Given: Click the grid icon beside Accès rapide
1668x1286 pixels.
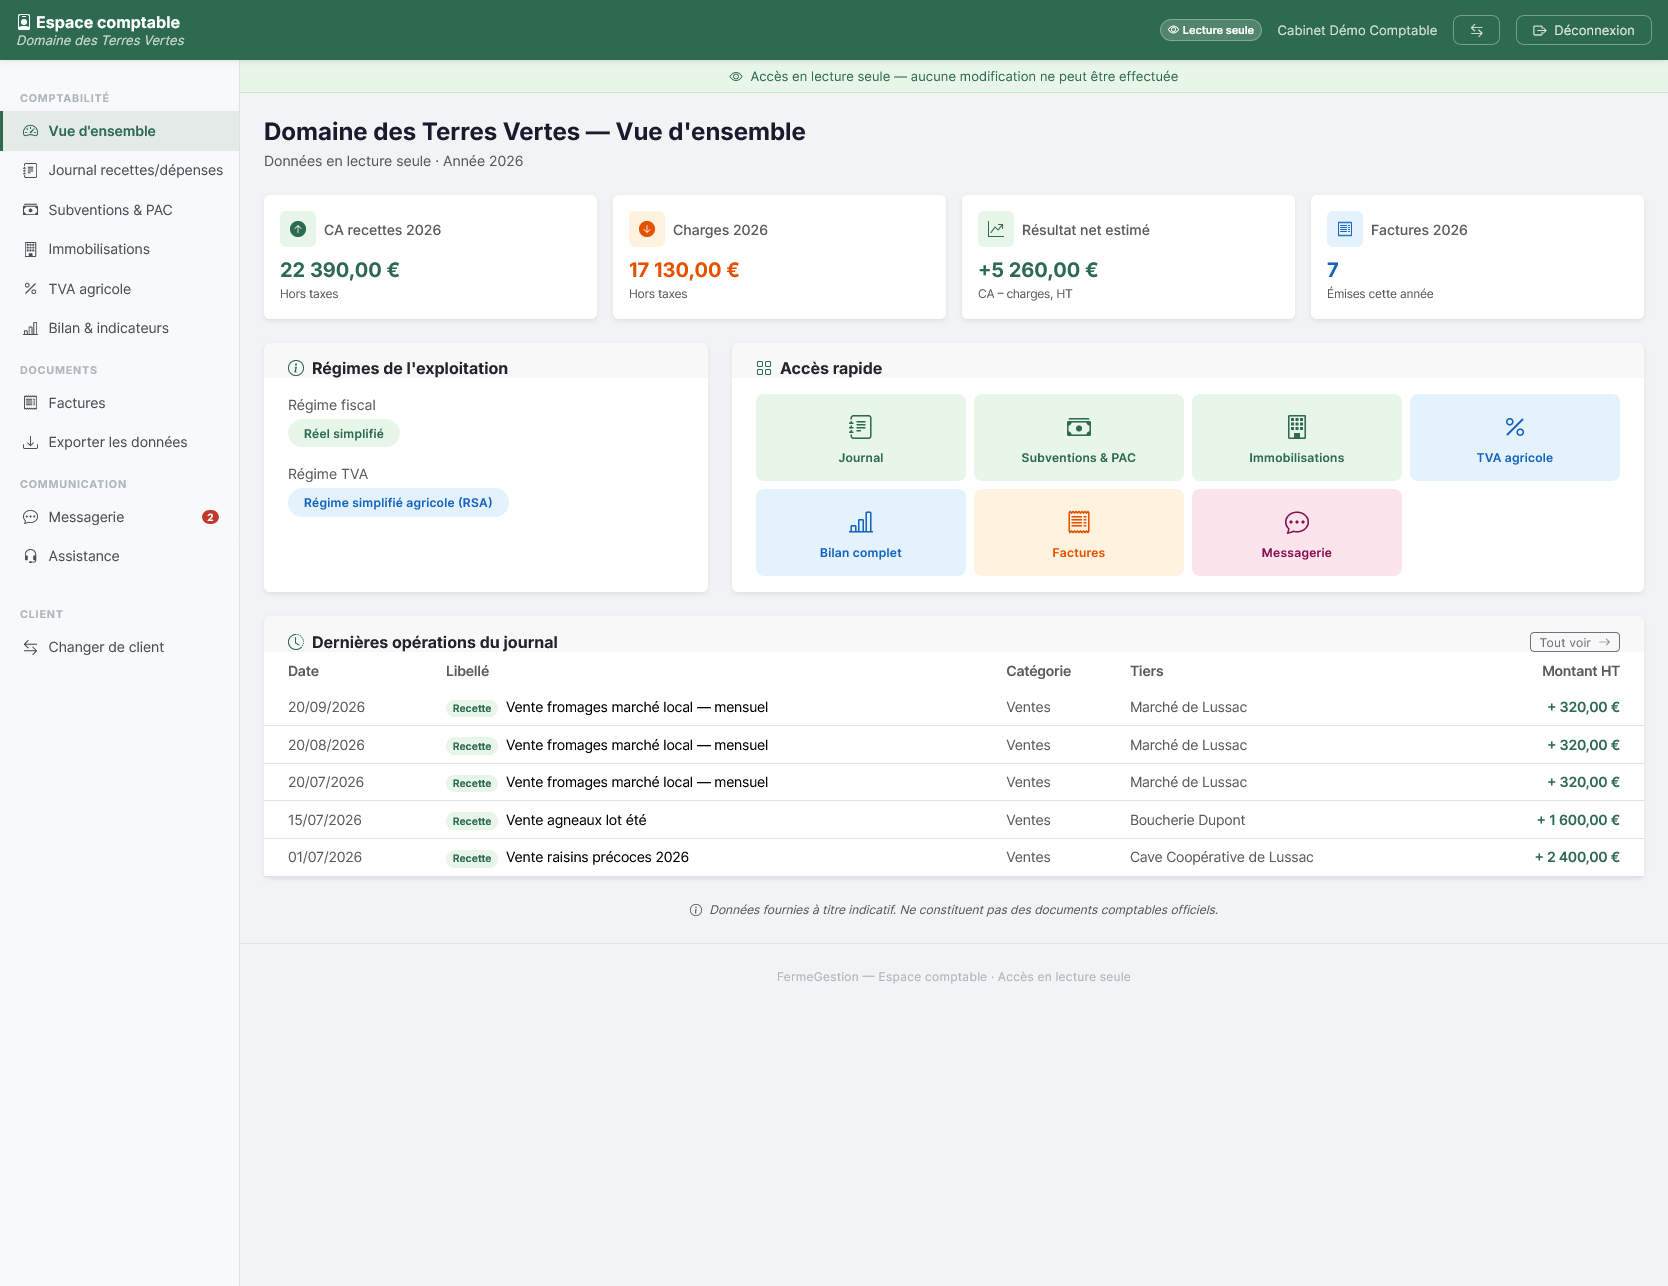Looking at the screenshot, I should click(x=764, y=368).
